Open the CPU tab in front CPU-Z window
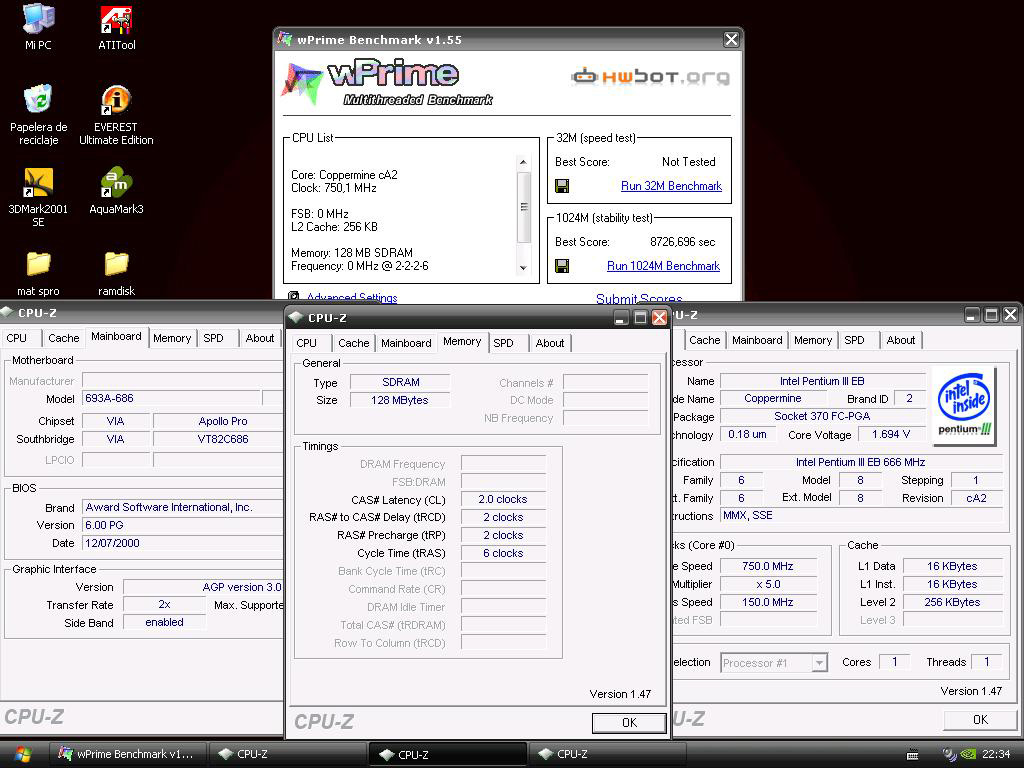Viewport: 1024px width, 768px height. (x=306, y=343)
